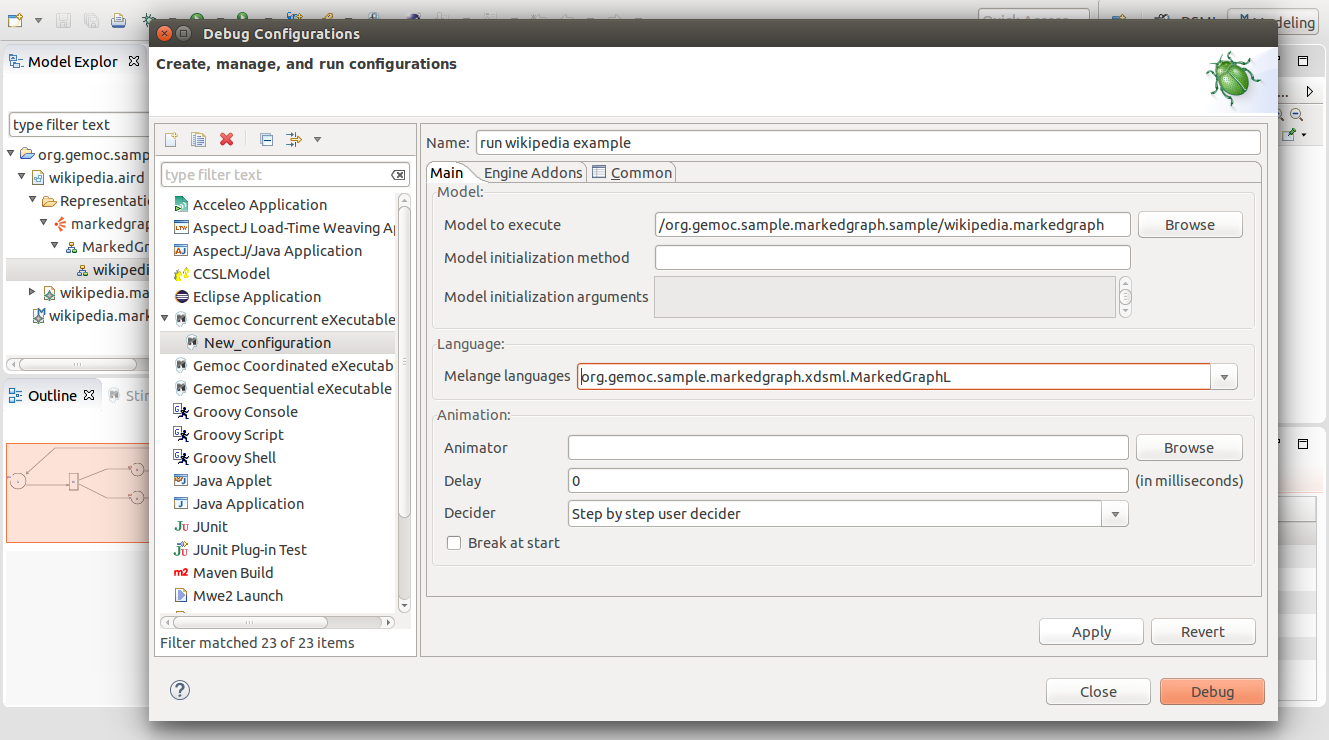1329x740 pixels.
Task: Click New icon in Eclipse main toolbar
Action: coord(15,19)
